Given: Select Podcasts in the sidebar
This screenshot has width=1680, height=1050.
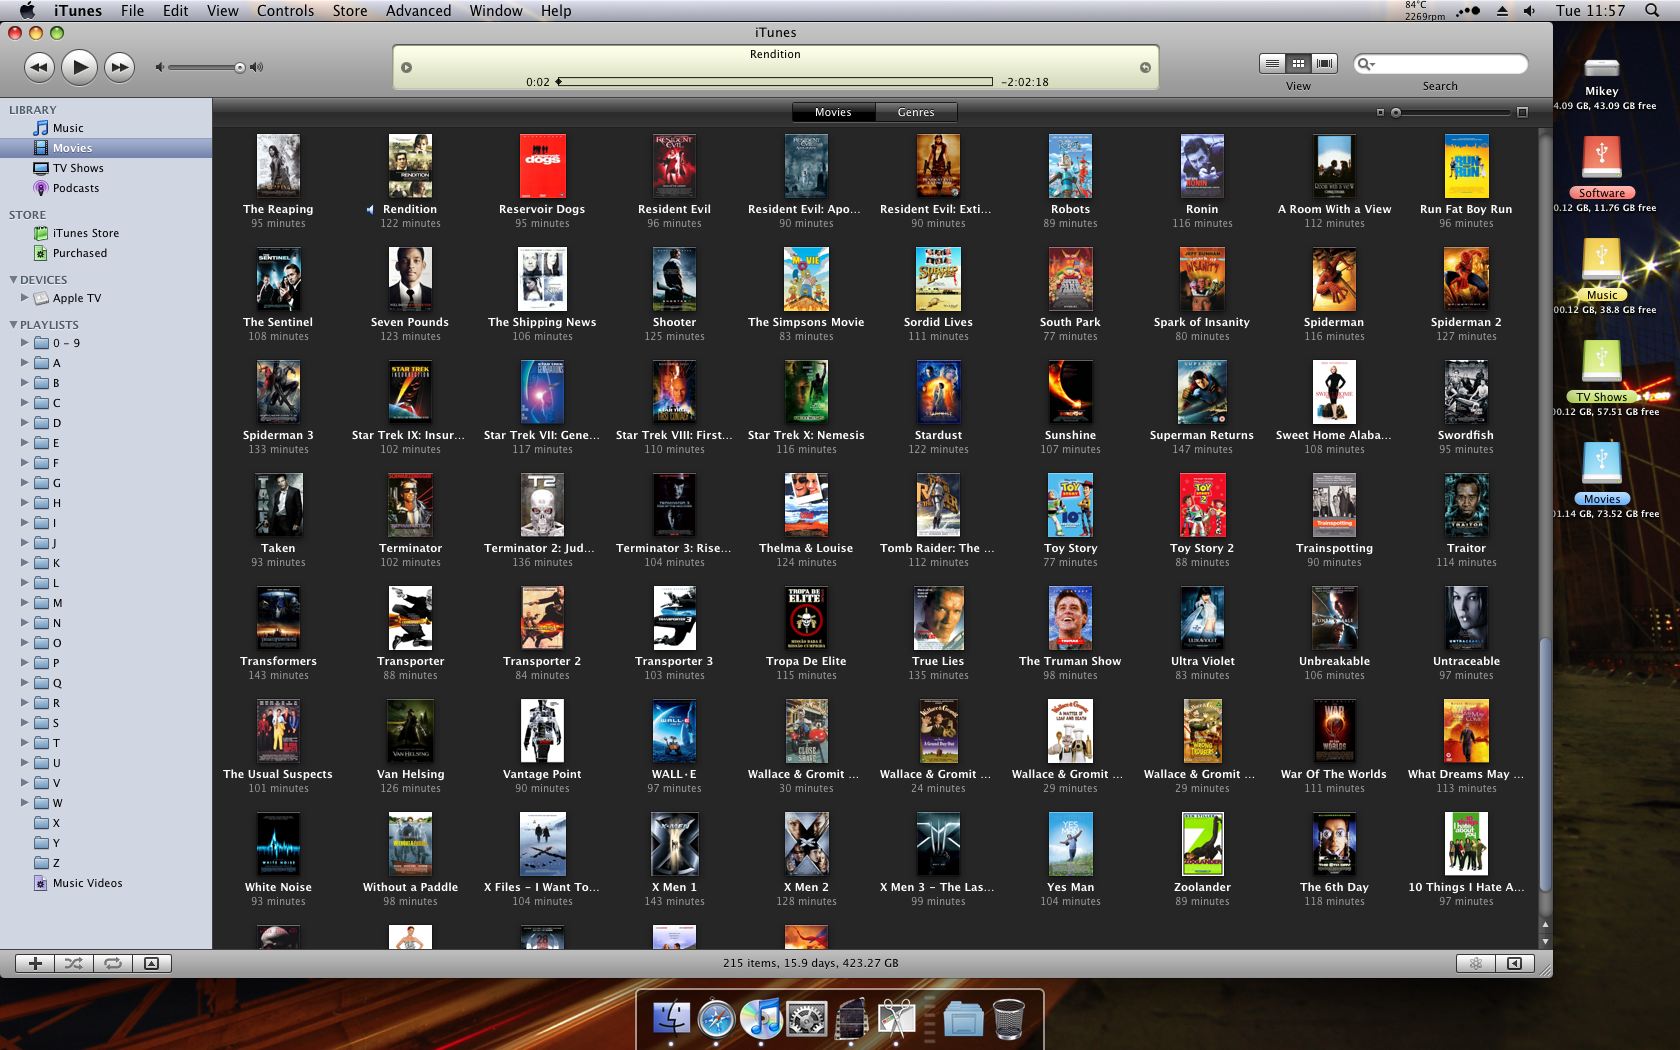Looking at the screenshot, I should pyautogui.click(x=74, y=187).
